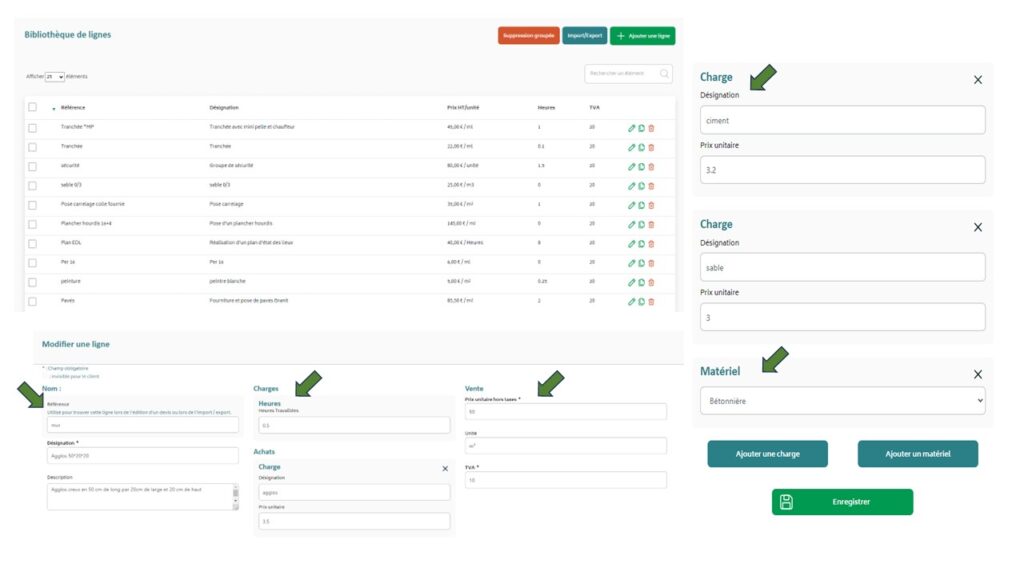Check the Tranchée avec mini pelle row checkbox
1024x576 pixels.
32,128
